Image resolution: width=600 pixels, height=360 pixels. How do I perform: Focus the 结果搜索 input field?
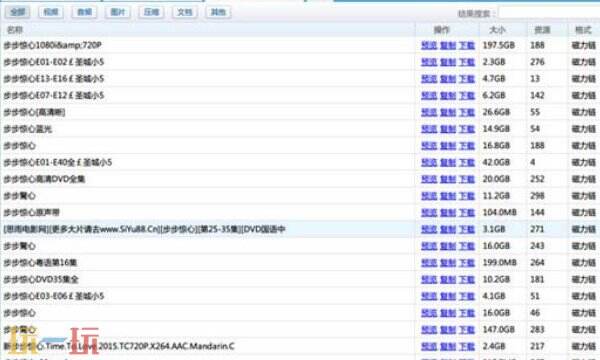tap(549, 13)
